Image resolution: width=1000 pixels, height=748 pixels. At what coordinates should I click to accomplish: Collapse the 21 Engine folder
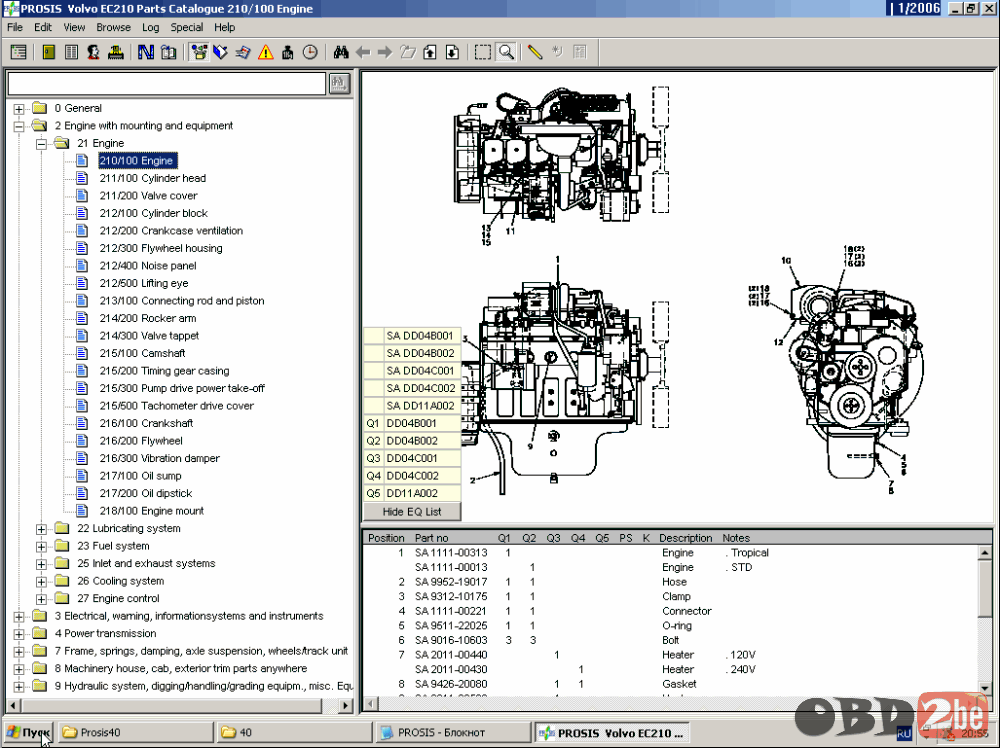tap(41, 144)
